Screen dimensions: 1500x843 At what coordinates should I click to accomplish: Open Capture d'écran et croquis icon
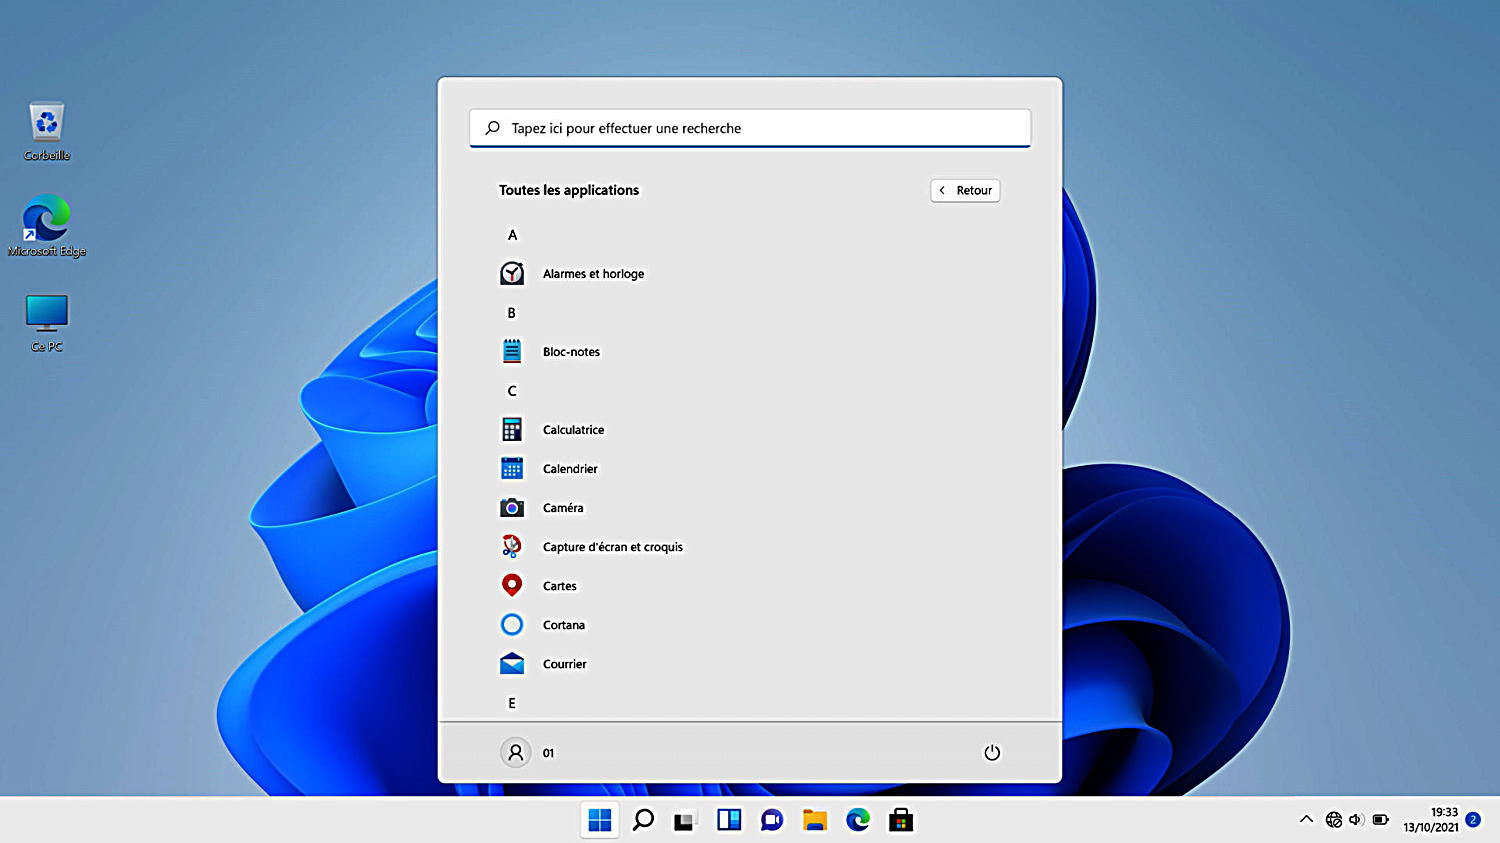(x=512, y=546)
